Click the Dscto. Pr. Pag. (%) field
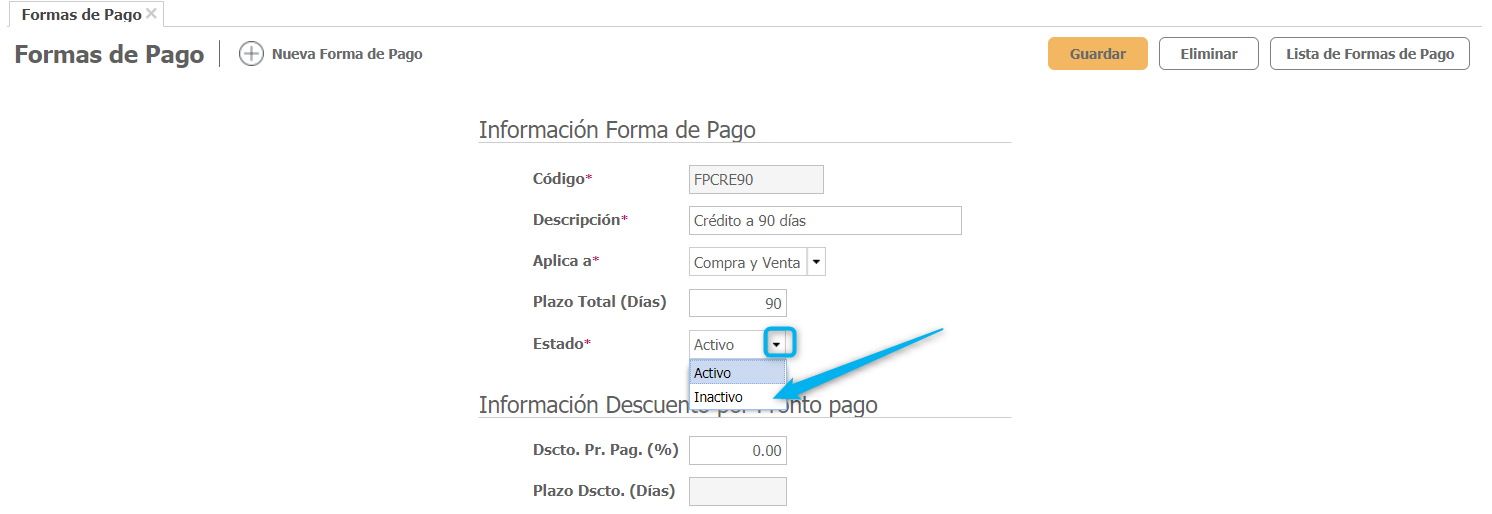The image size is (1492, 514). pyautogui.click(x=737, y=451)
